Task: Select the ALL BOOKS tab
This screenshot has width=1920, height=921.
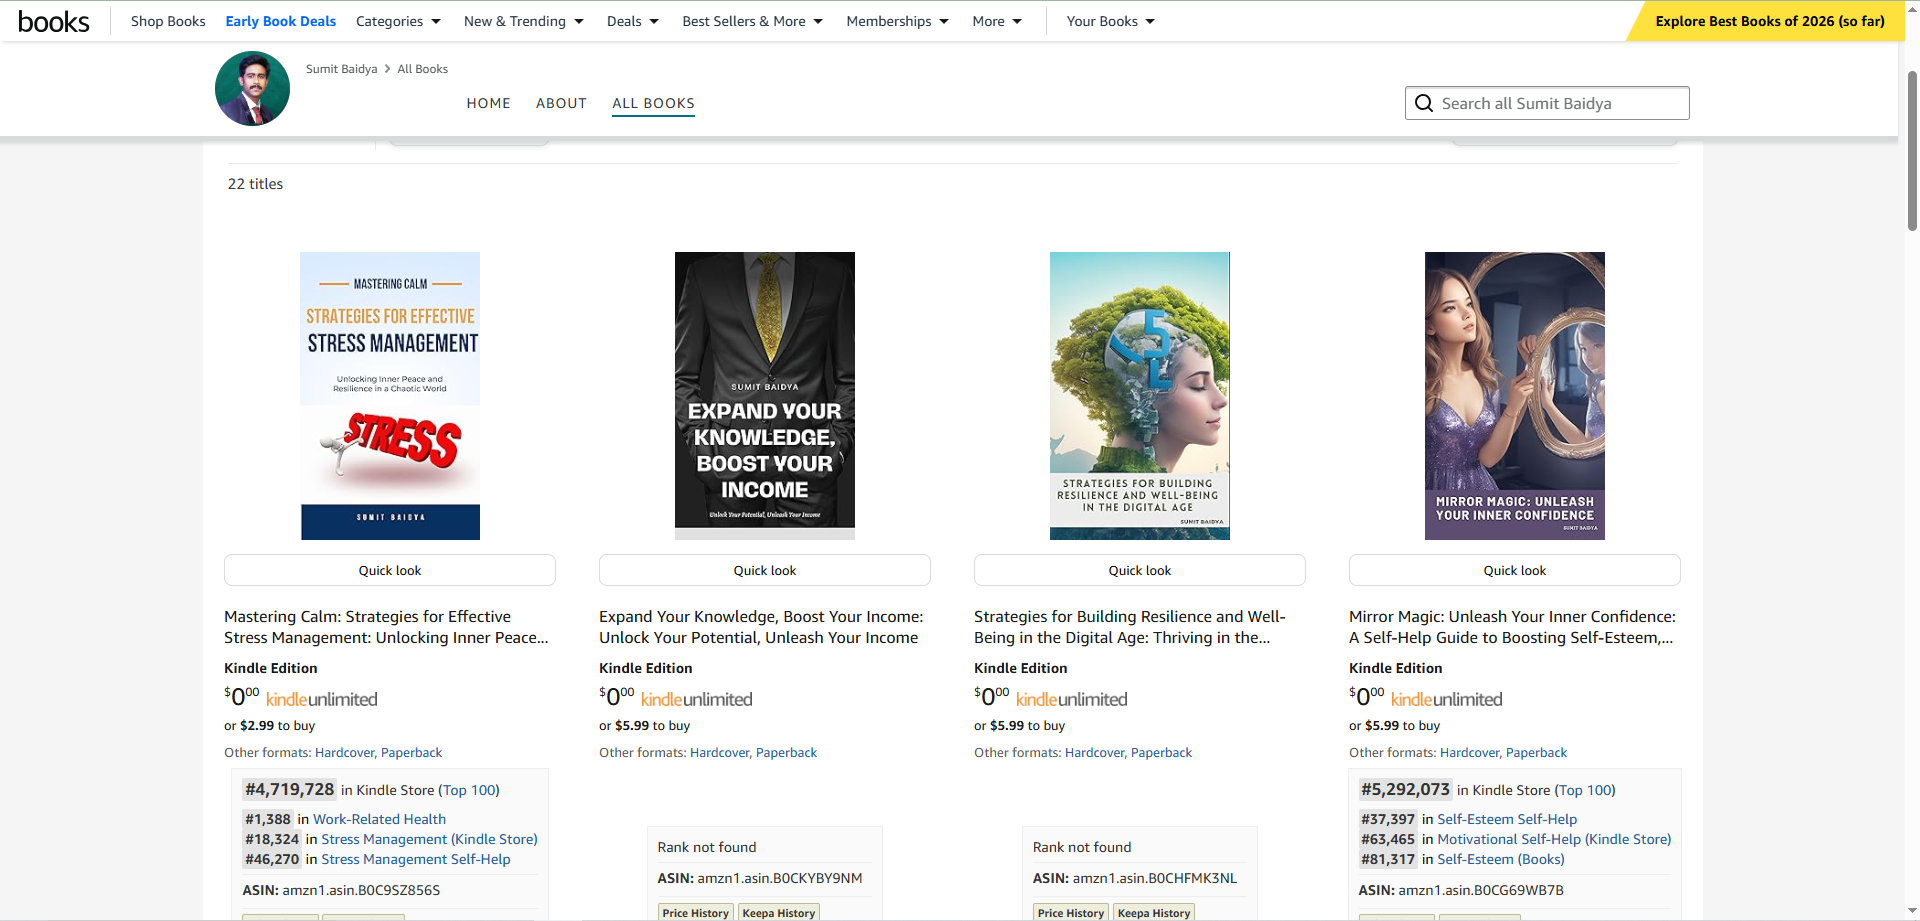Action: (653, 103)
